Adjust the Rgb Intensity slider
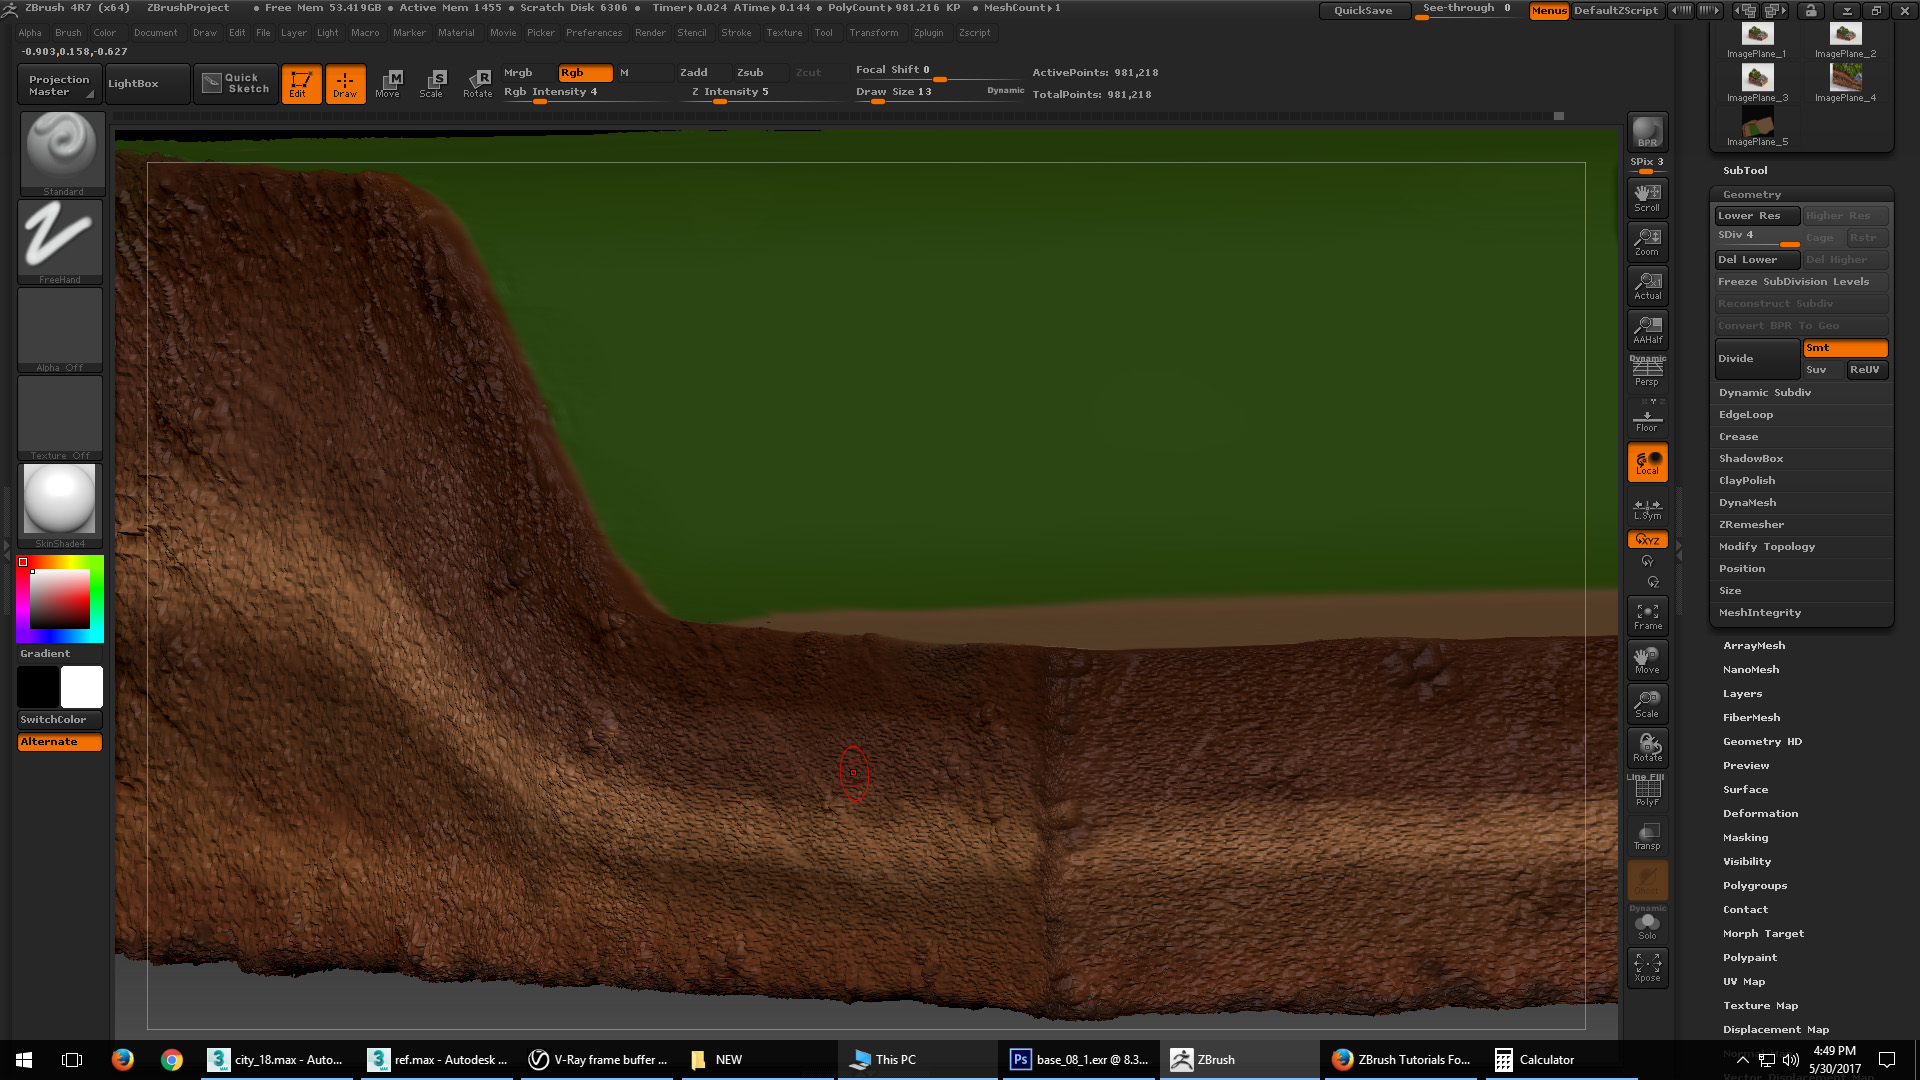Image resolution: width=1920 pixels, height=1080 pixels. (587, 92)
